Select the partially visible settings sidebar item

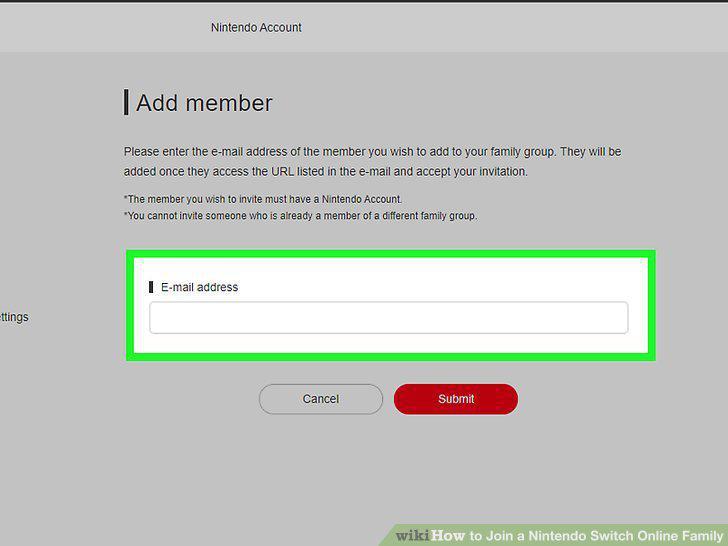14,317
